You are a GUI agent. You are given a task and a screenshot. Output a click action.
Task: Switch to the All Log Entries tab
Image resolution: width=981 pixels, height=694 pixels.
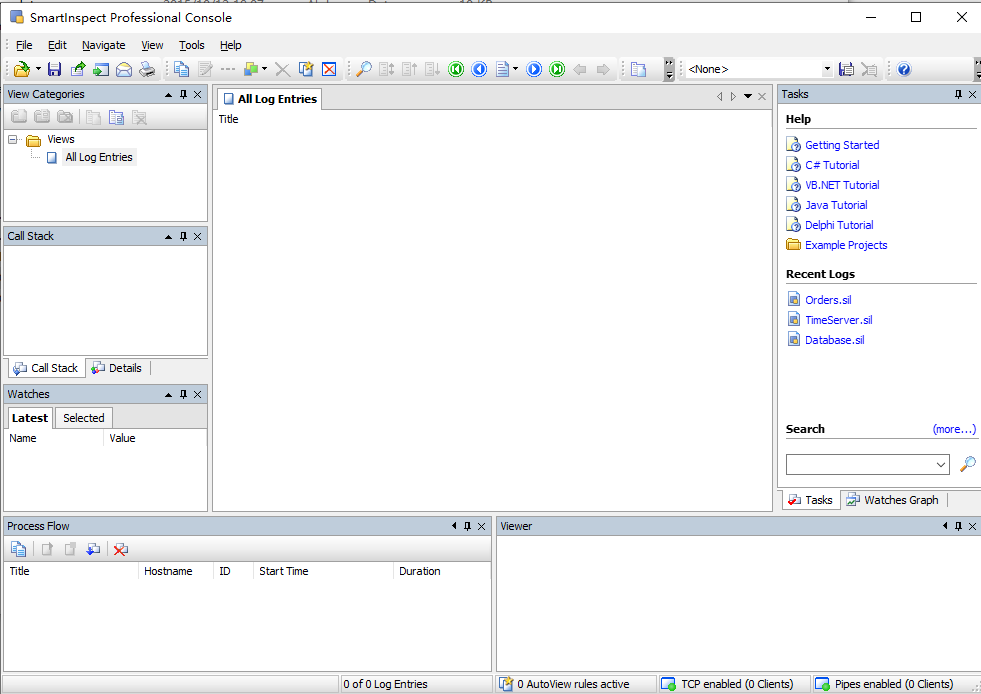point(270,99)
